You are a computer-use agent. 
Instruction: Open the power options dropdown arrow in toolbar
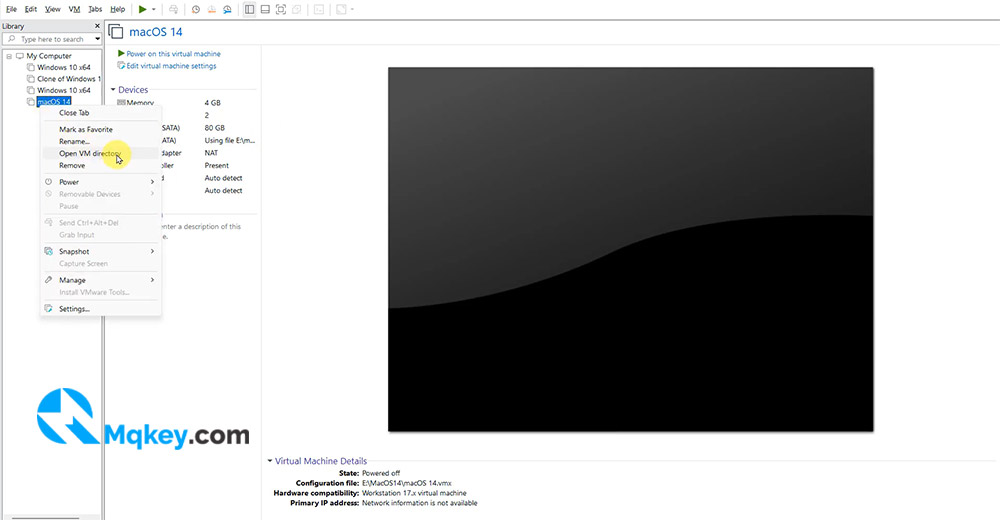click(154, 10)
